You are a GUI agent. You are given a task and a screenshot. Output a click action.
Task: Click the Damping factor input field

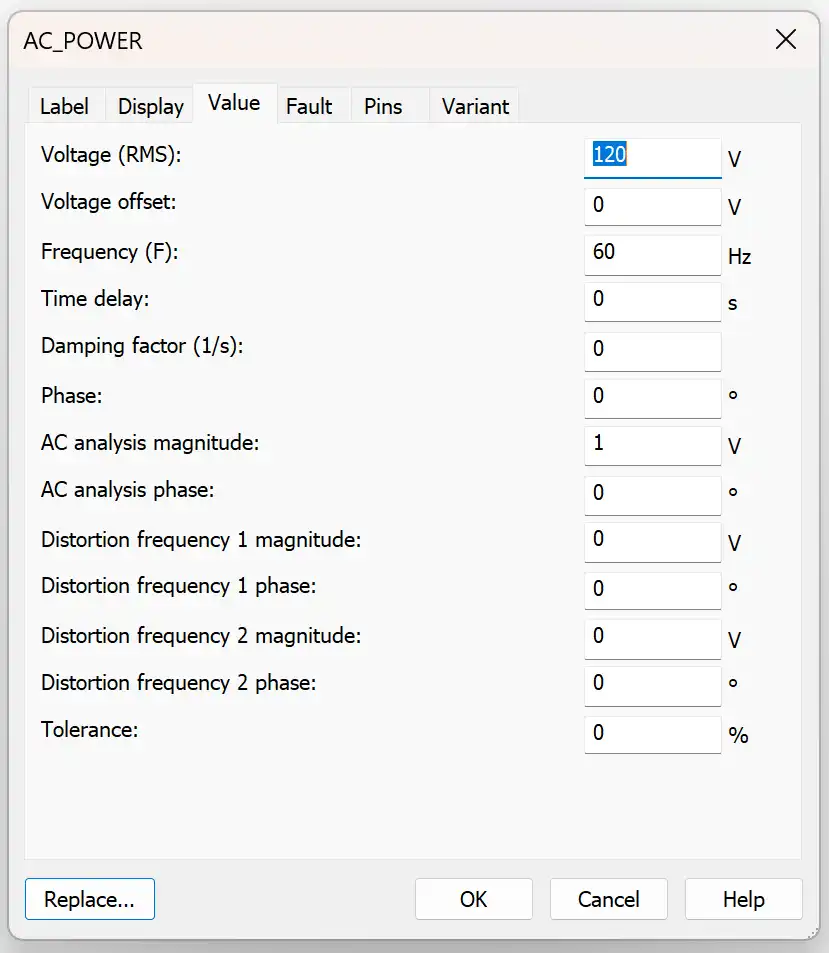(652, 349)
